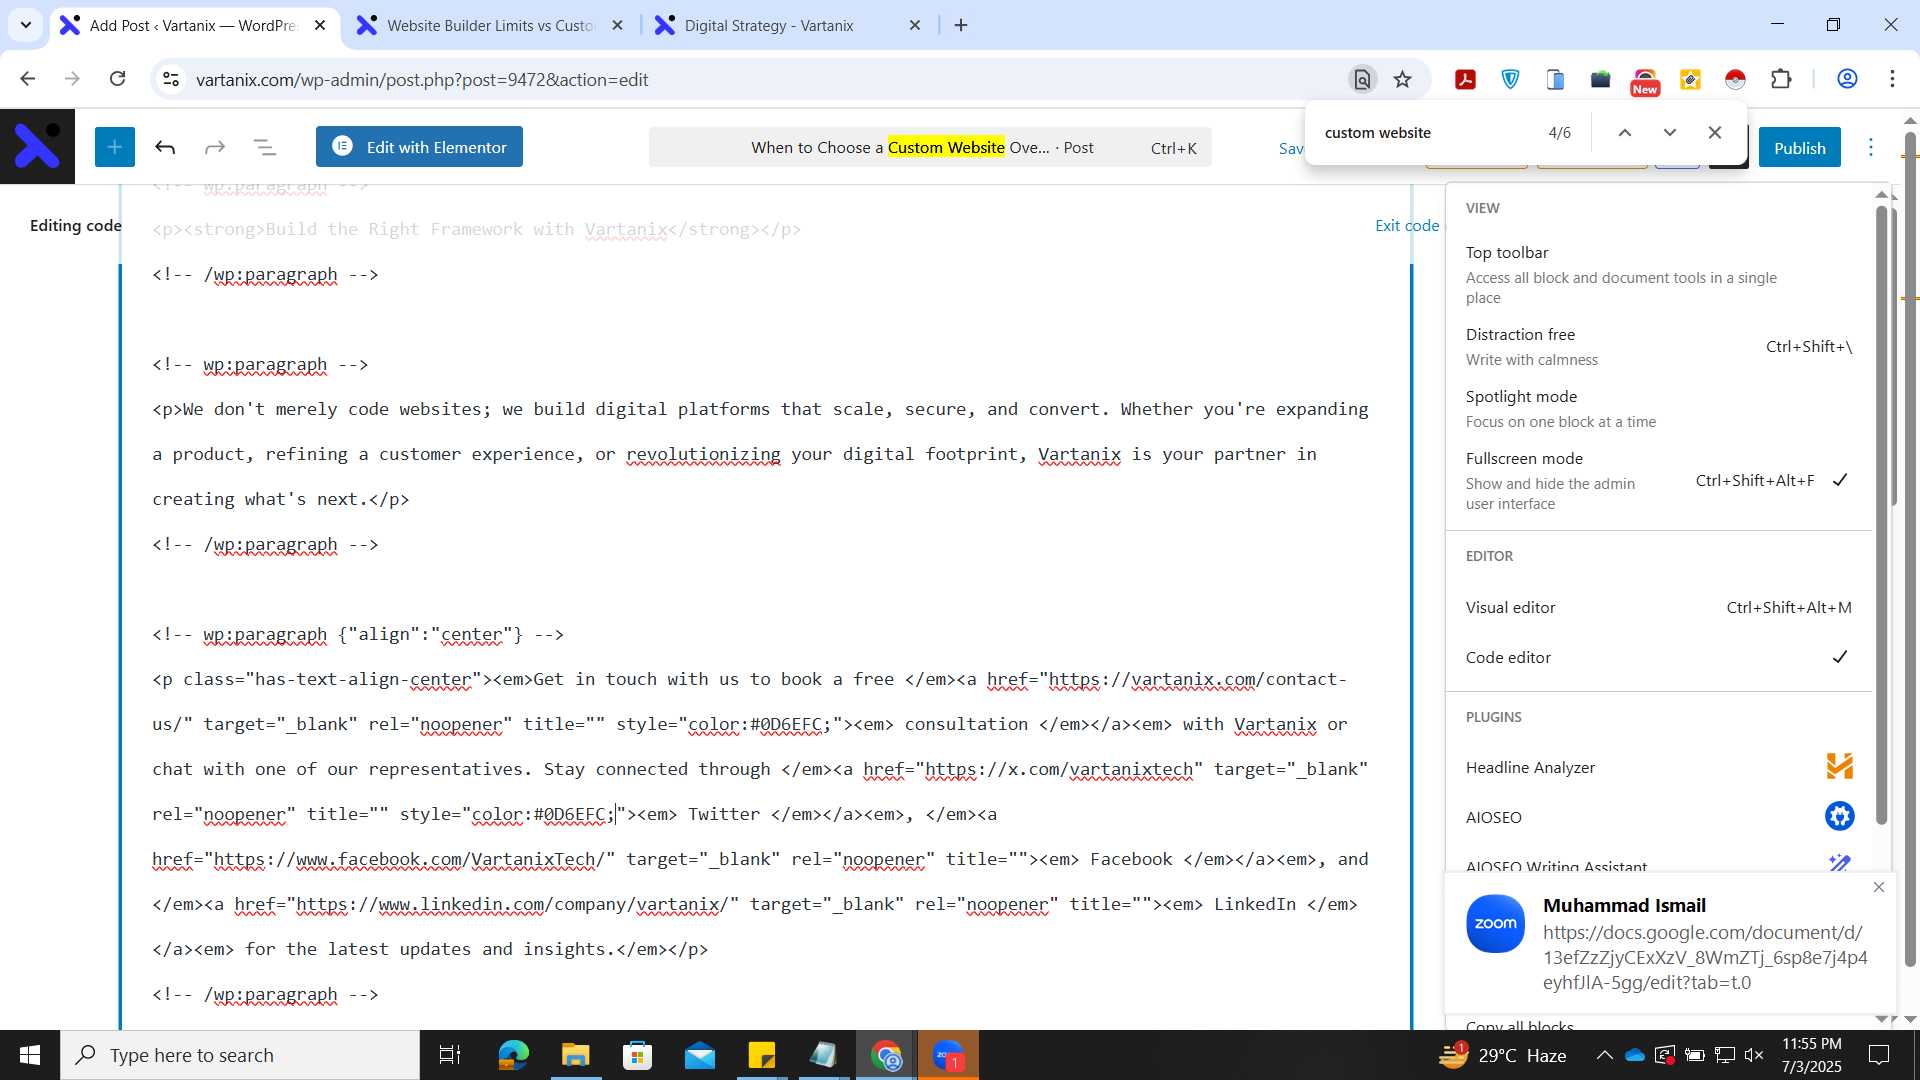View site information icon in address bar

(x=171, y=79)
